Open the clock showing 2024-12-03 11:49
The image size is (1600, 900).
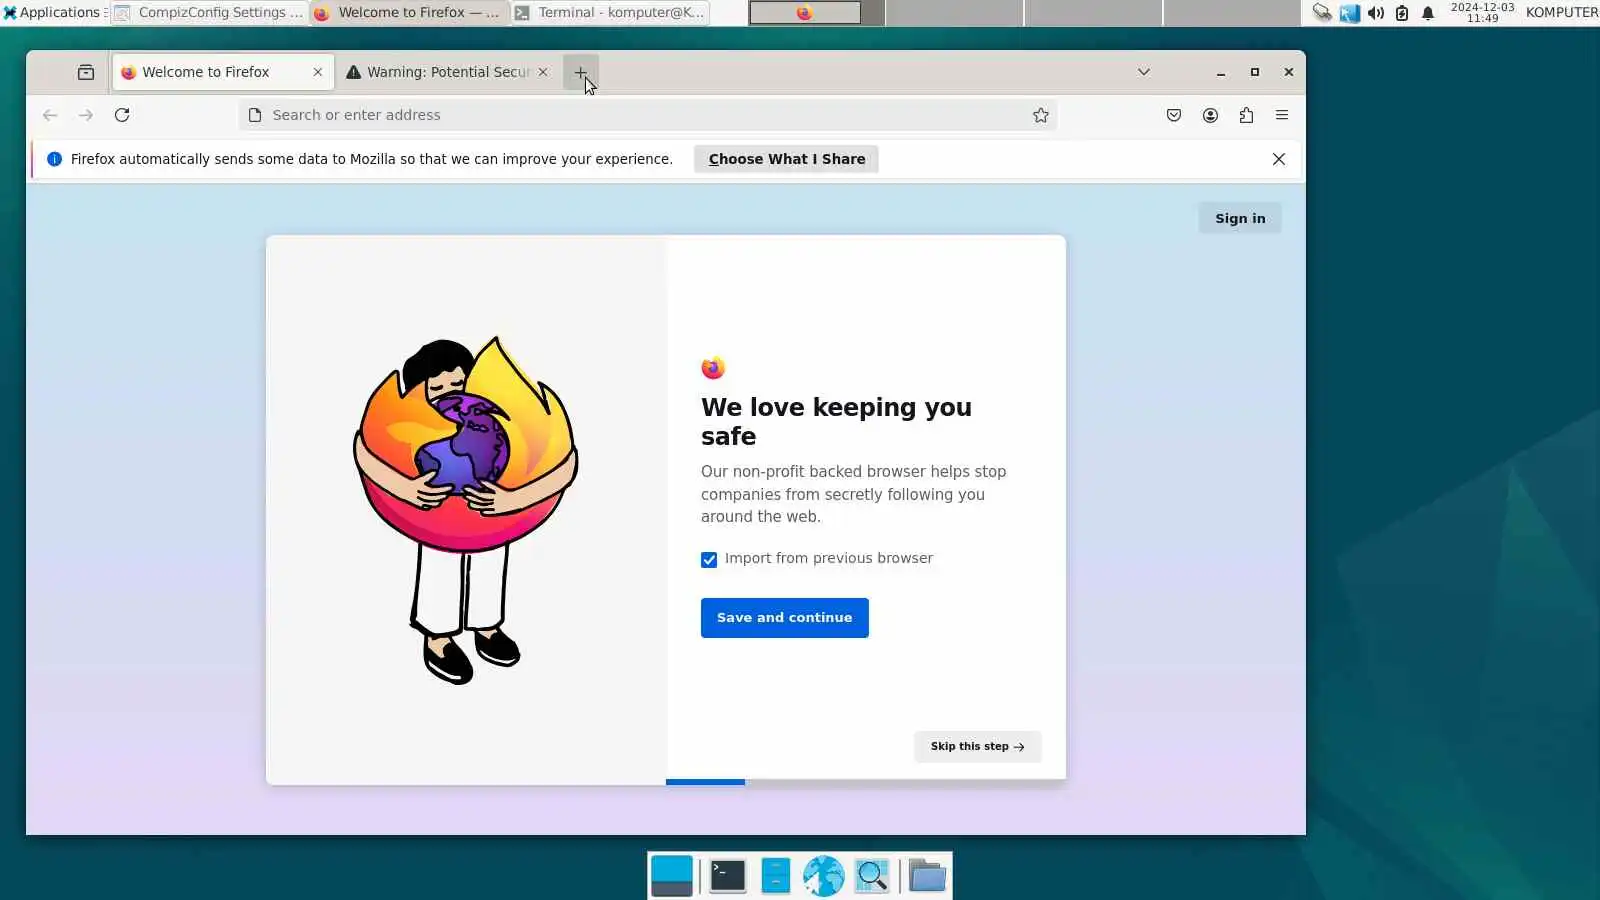(1482, 13)
